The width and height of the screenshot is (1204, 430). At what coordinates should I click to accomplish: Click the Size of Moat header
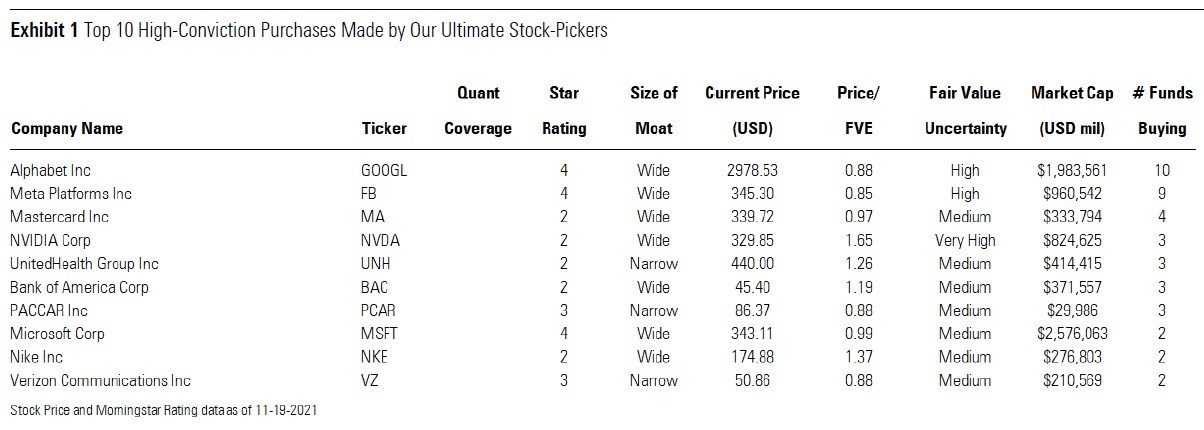tap(653, 110)
